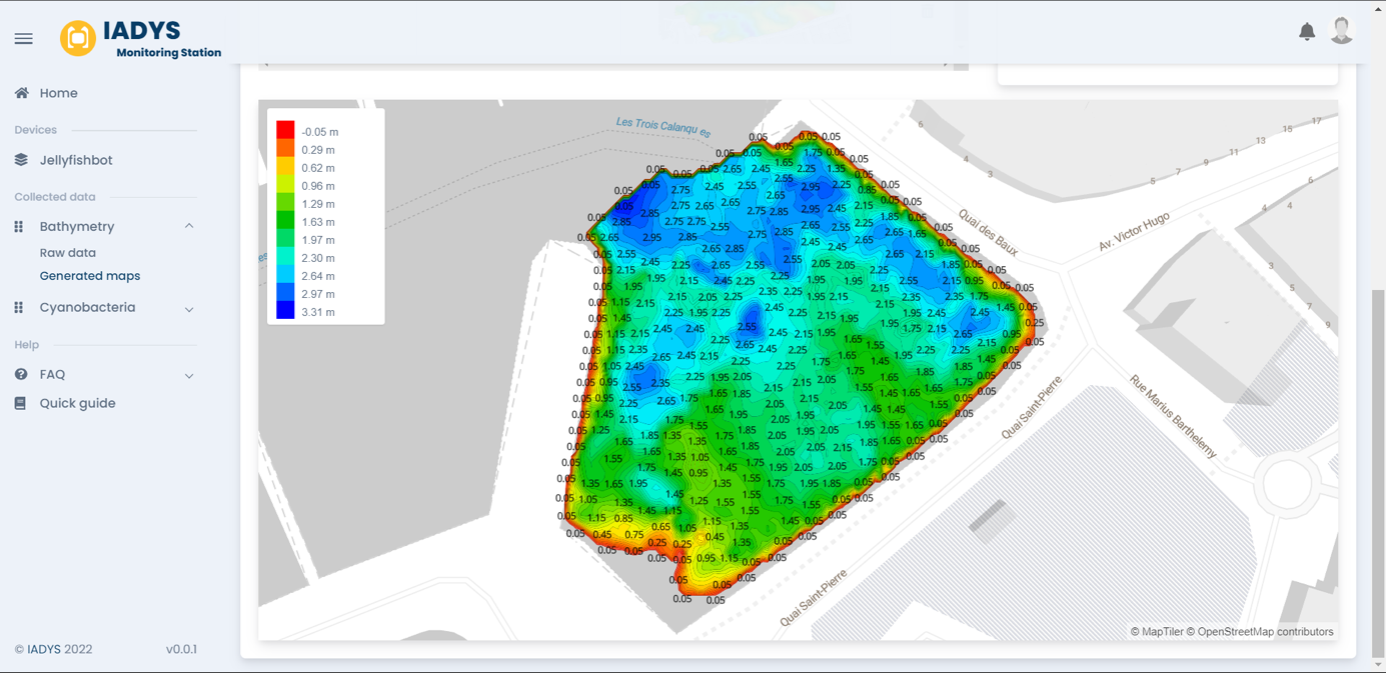Click the Cyanobacteria grid icon
Viewport: 1390px width, 678px height.
[x=17, y=307]
